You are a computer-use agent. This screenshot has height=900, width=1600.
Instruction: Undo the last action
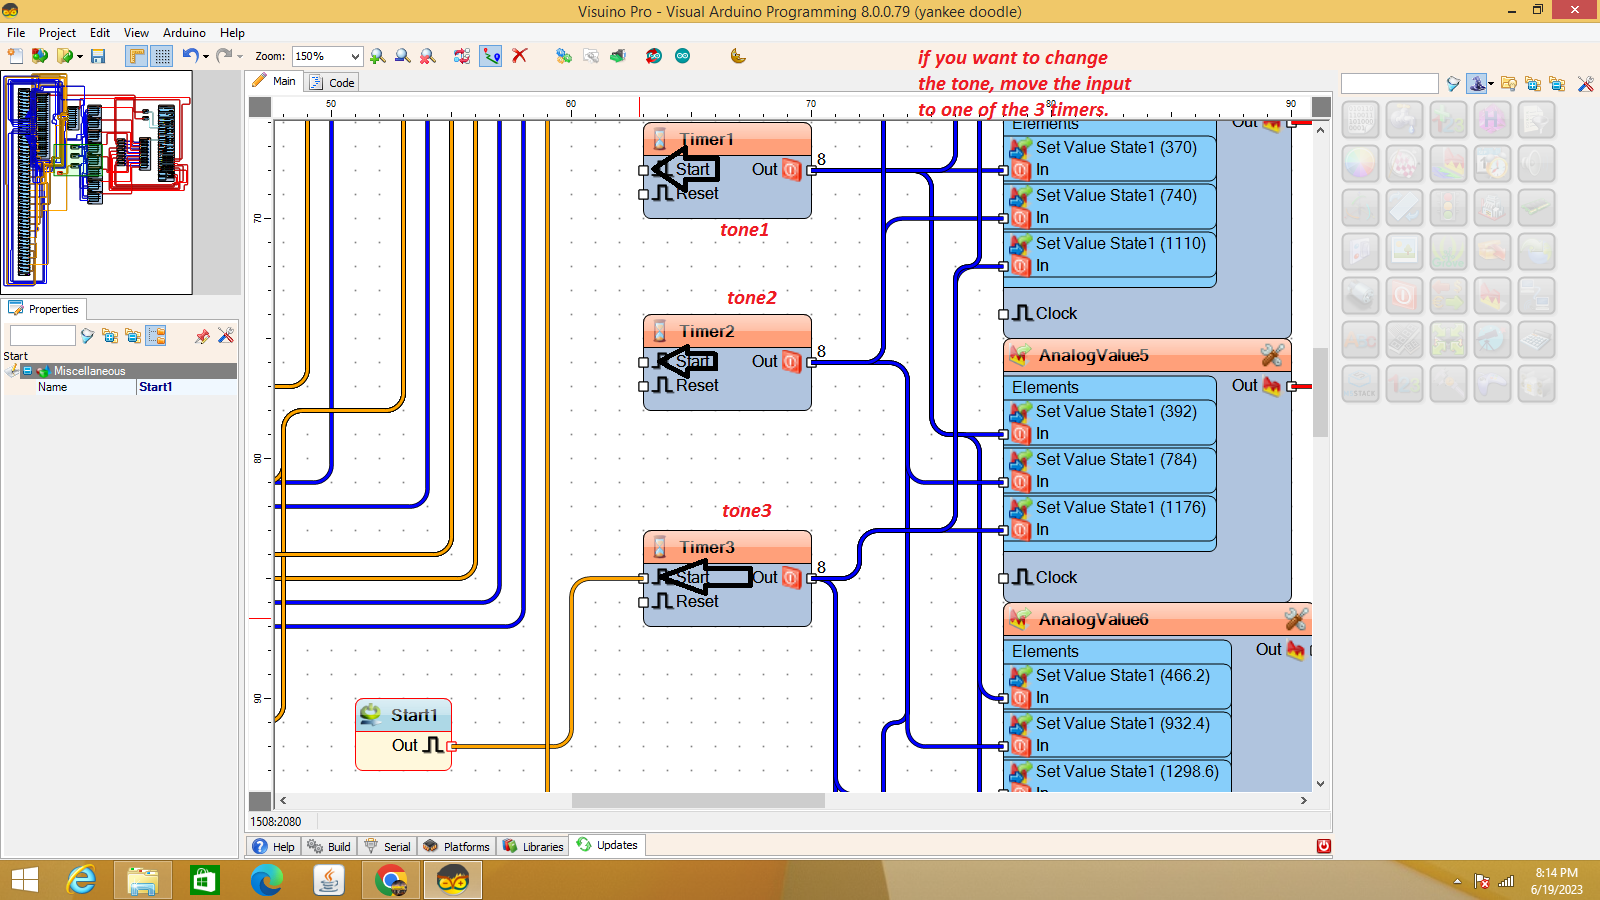tap(190, 56)
